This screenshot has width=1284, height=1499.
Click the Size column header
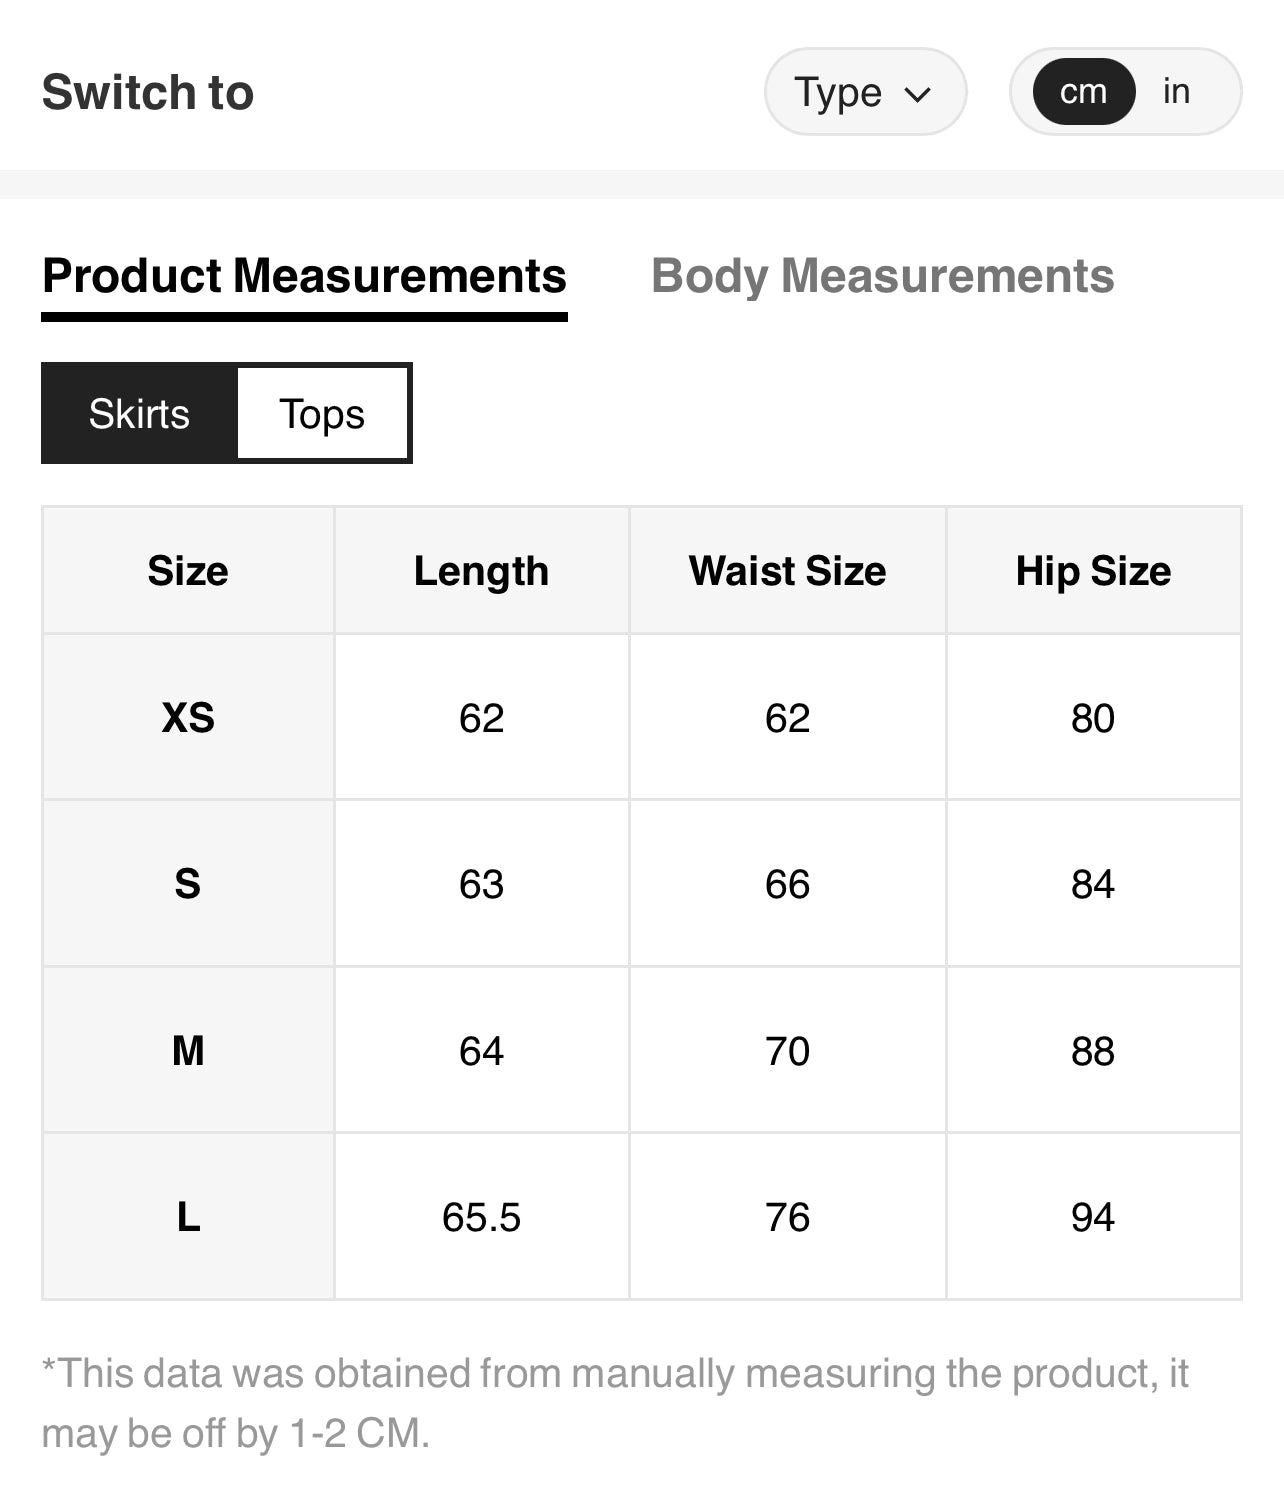tap(188, 571)
